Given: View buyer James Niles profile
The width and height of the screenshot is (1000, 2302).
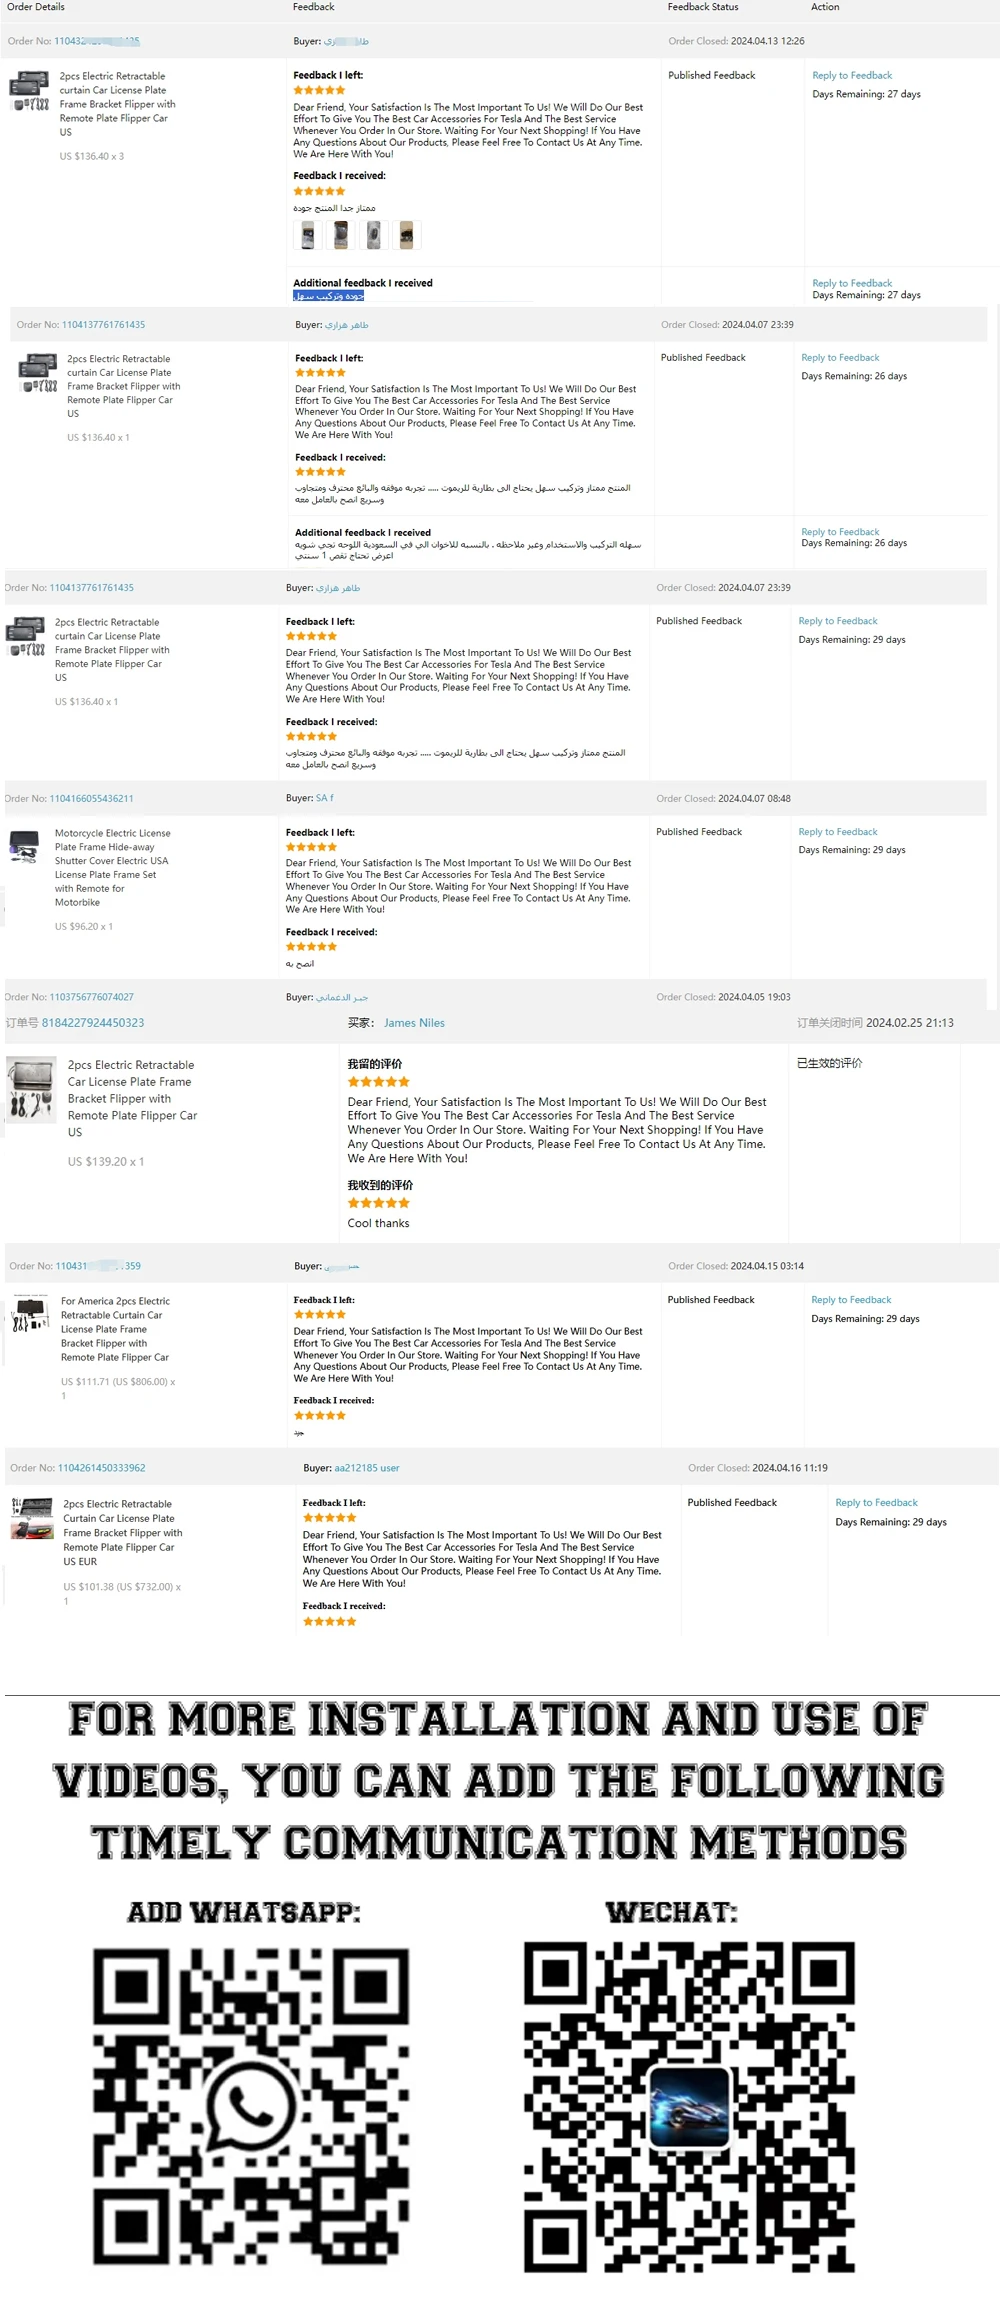Looking at the screenshot, I should coord(414,1023).
